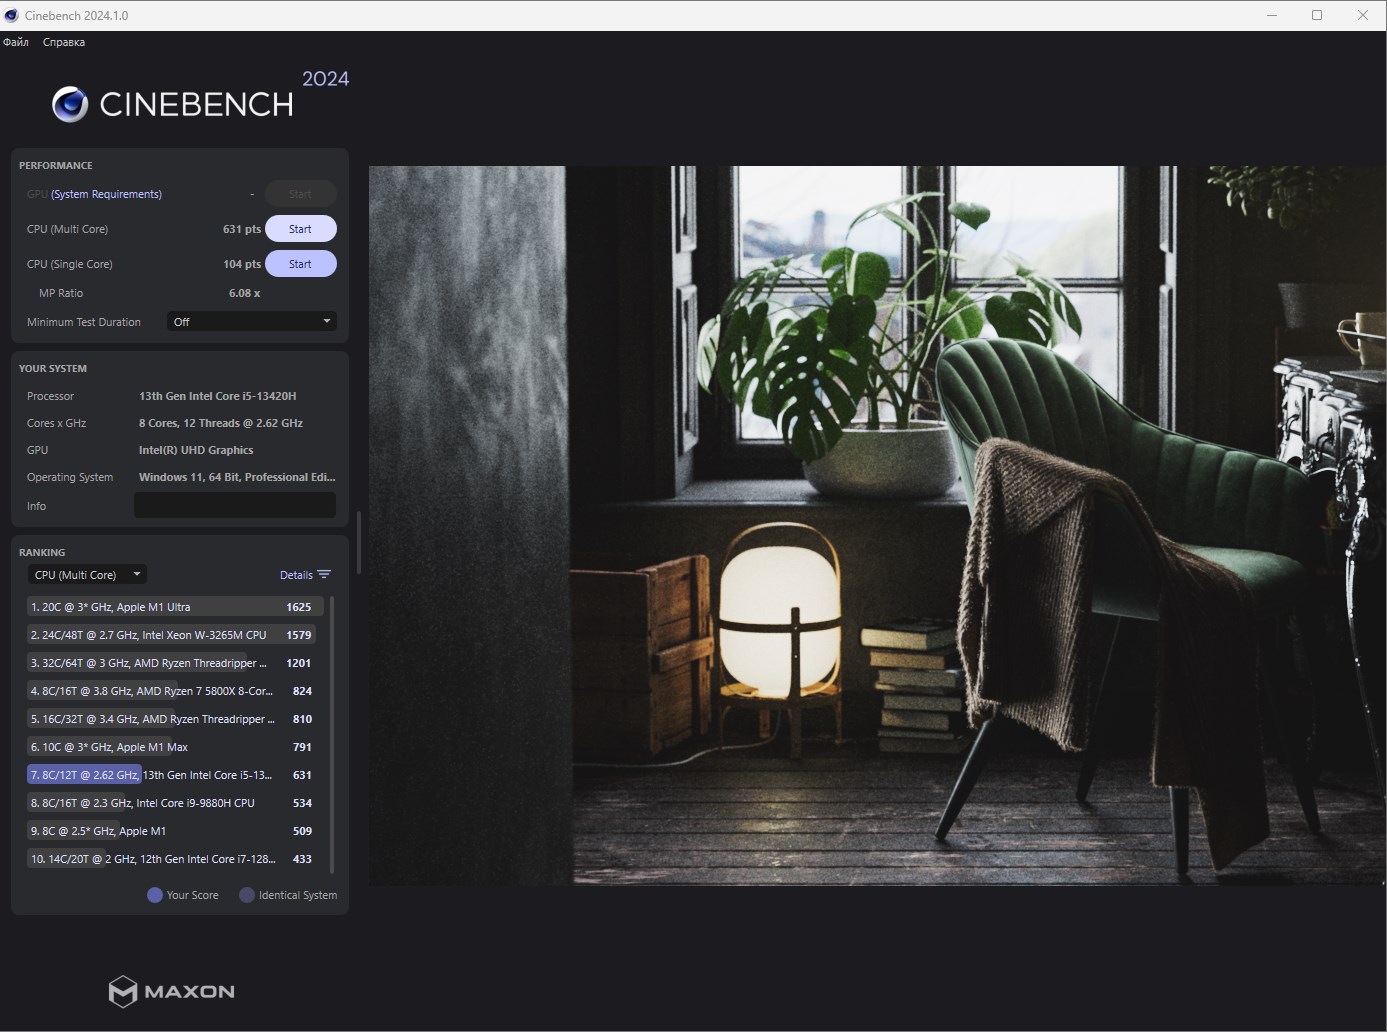Click the 1625 score of Apple M1 Ultra
This screenshot has width=1387, height=1032.
pos(299,607)
